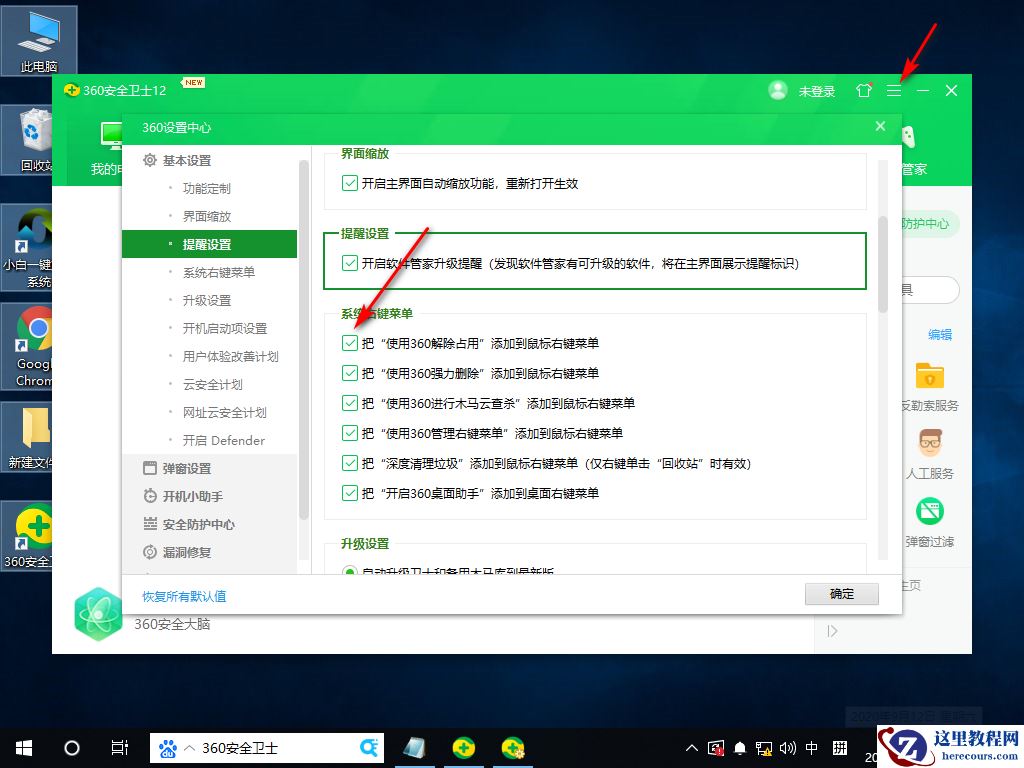Select 开机启动项设置 in settings sidebar
Screen dimensions: 1024x768
tap(225, 328)
